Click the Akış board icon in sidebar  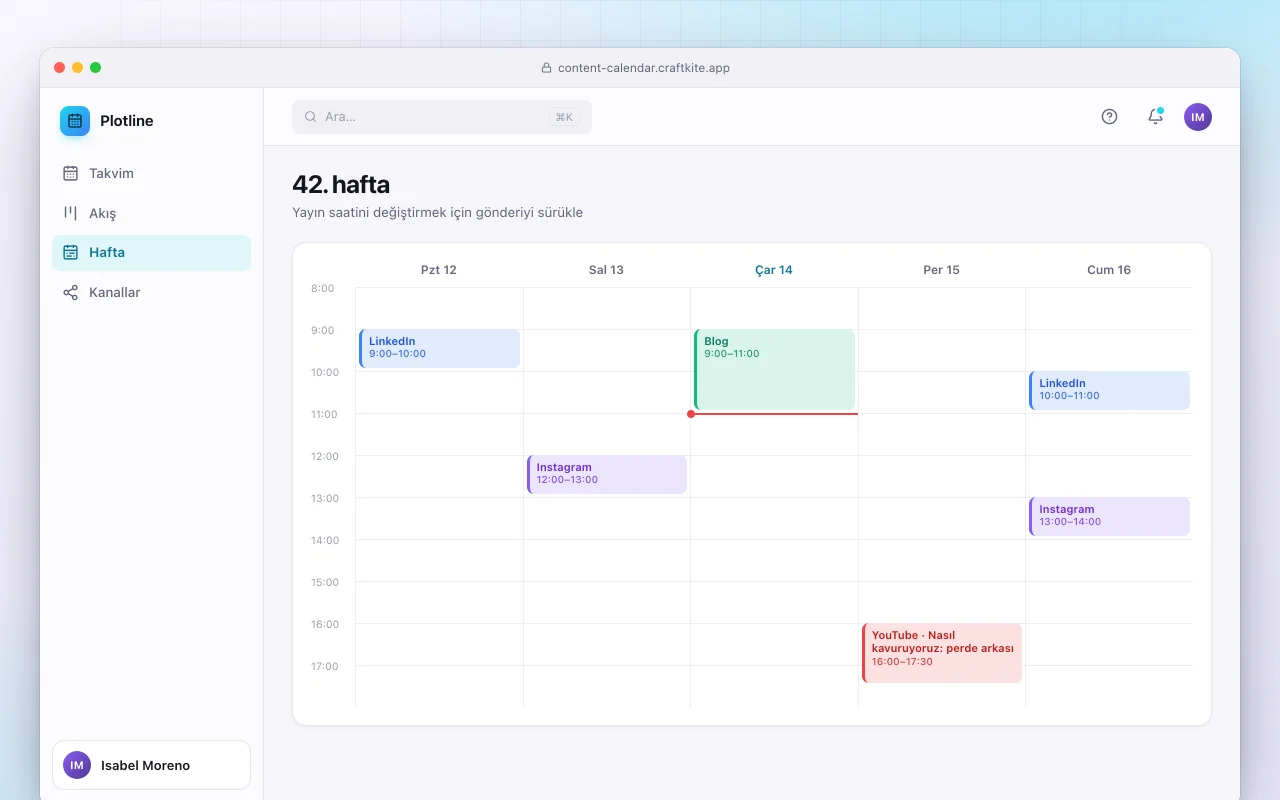(70, 213)
